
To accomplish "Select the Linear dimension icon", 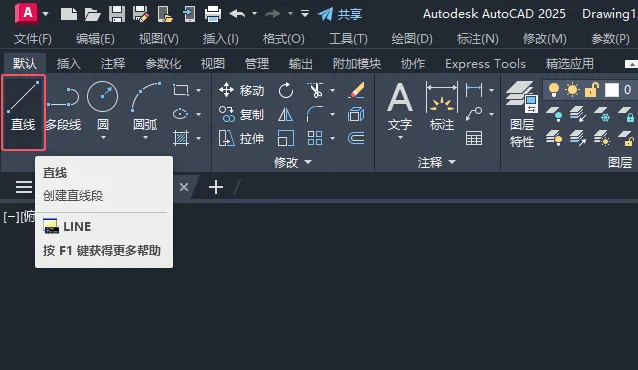I will point(474,90).
